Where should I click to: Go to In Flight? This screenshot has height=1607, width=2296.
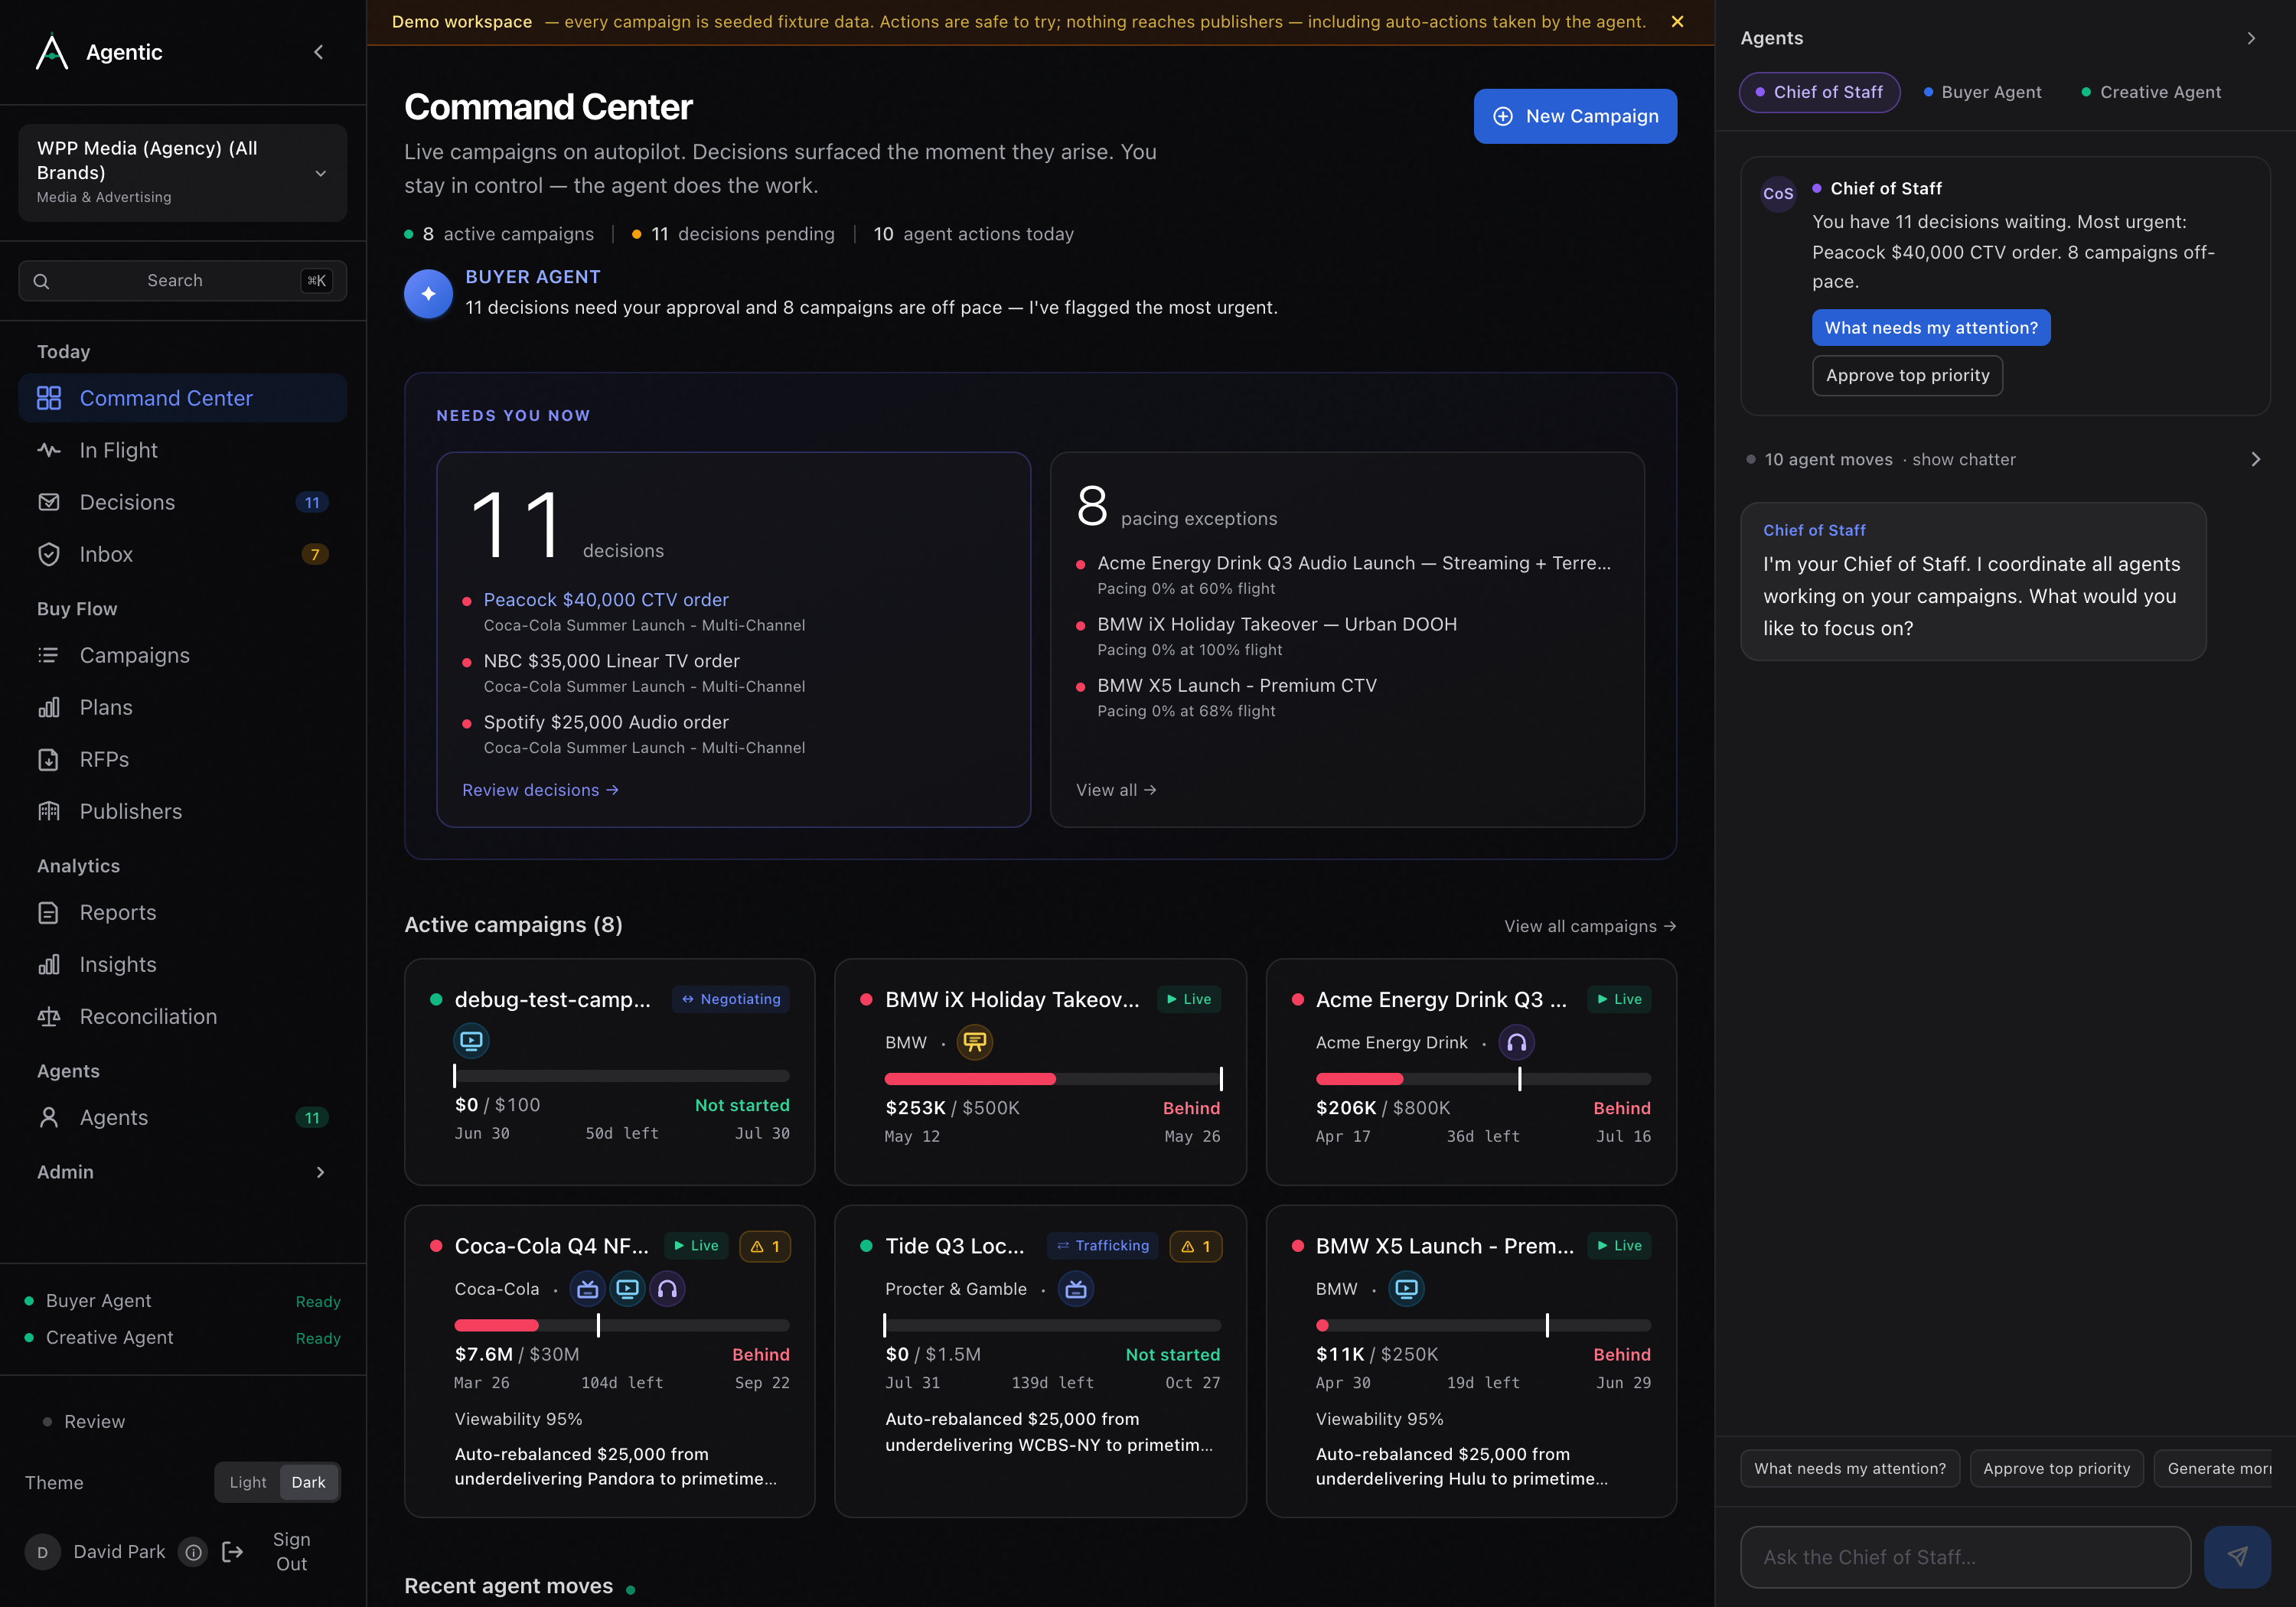point(182,450)
